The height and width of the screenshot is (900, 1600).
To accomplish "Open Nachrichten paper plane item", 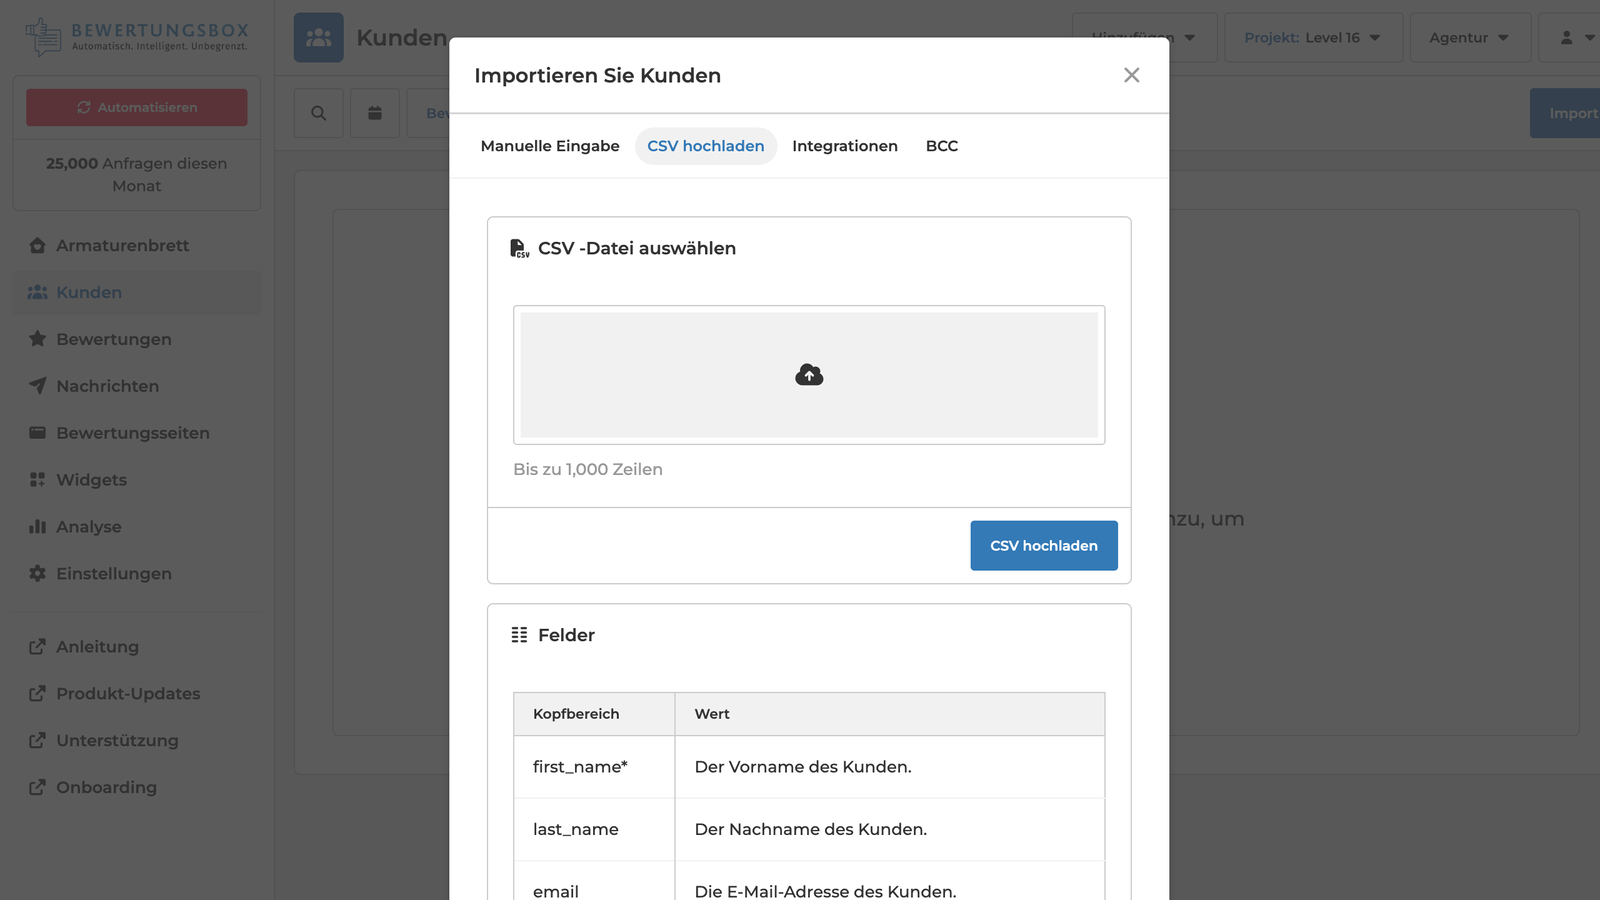I will 107,386.
